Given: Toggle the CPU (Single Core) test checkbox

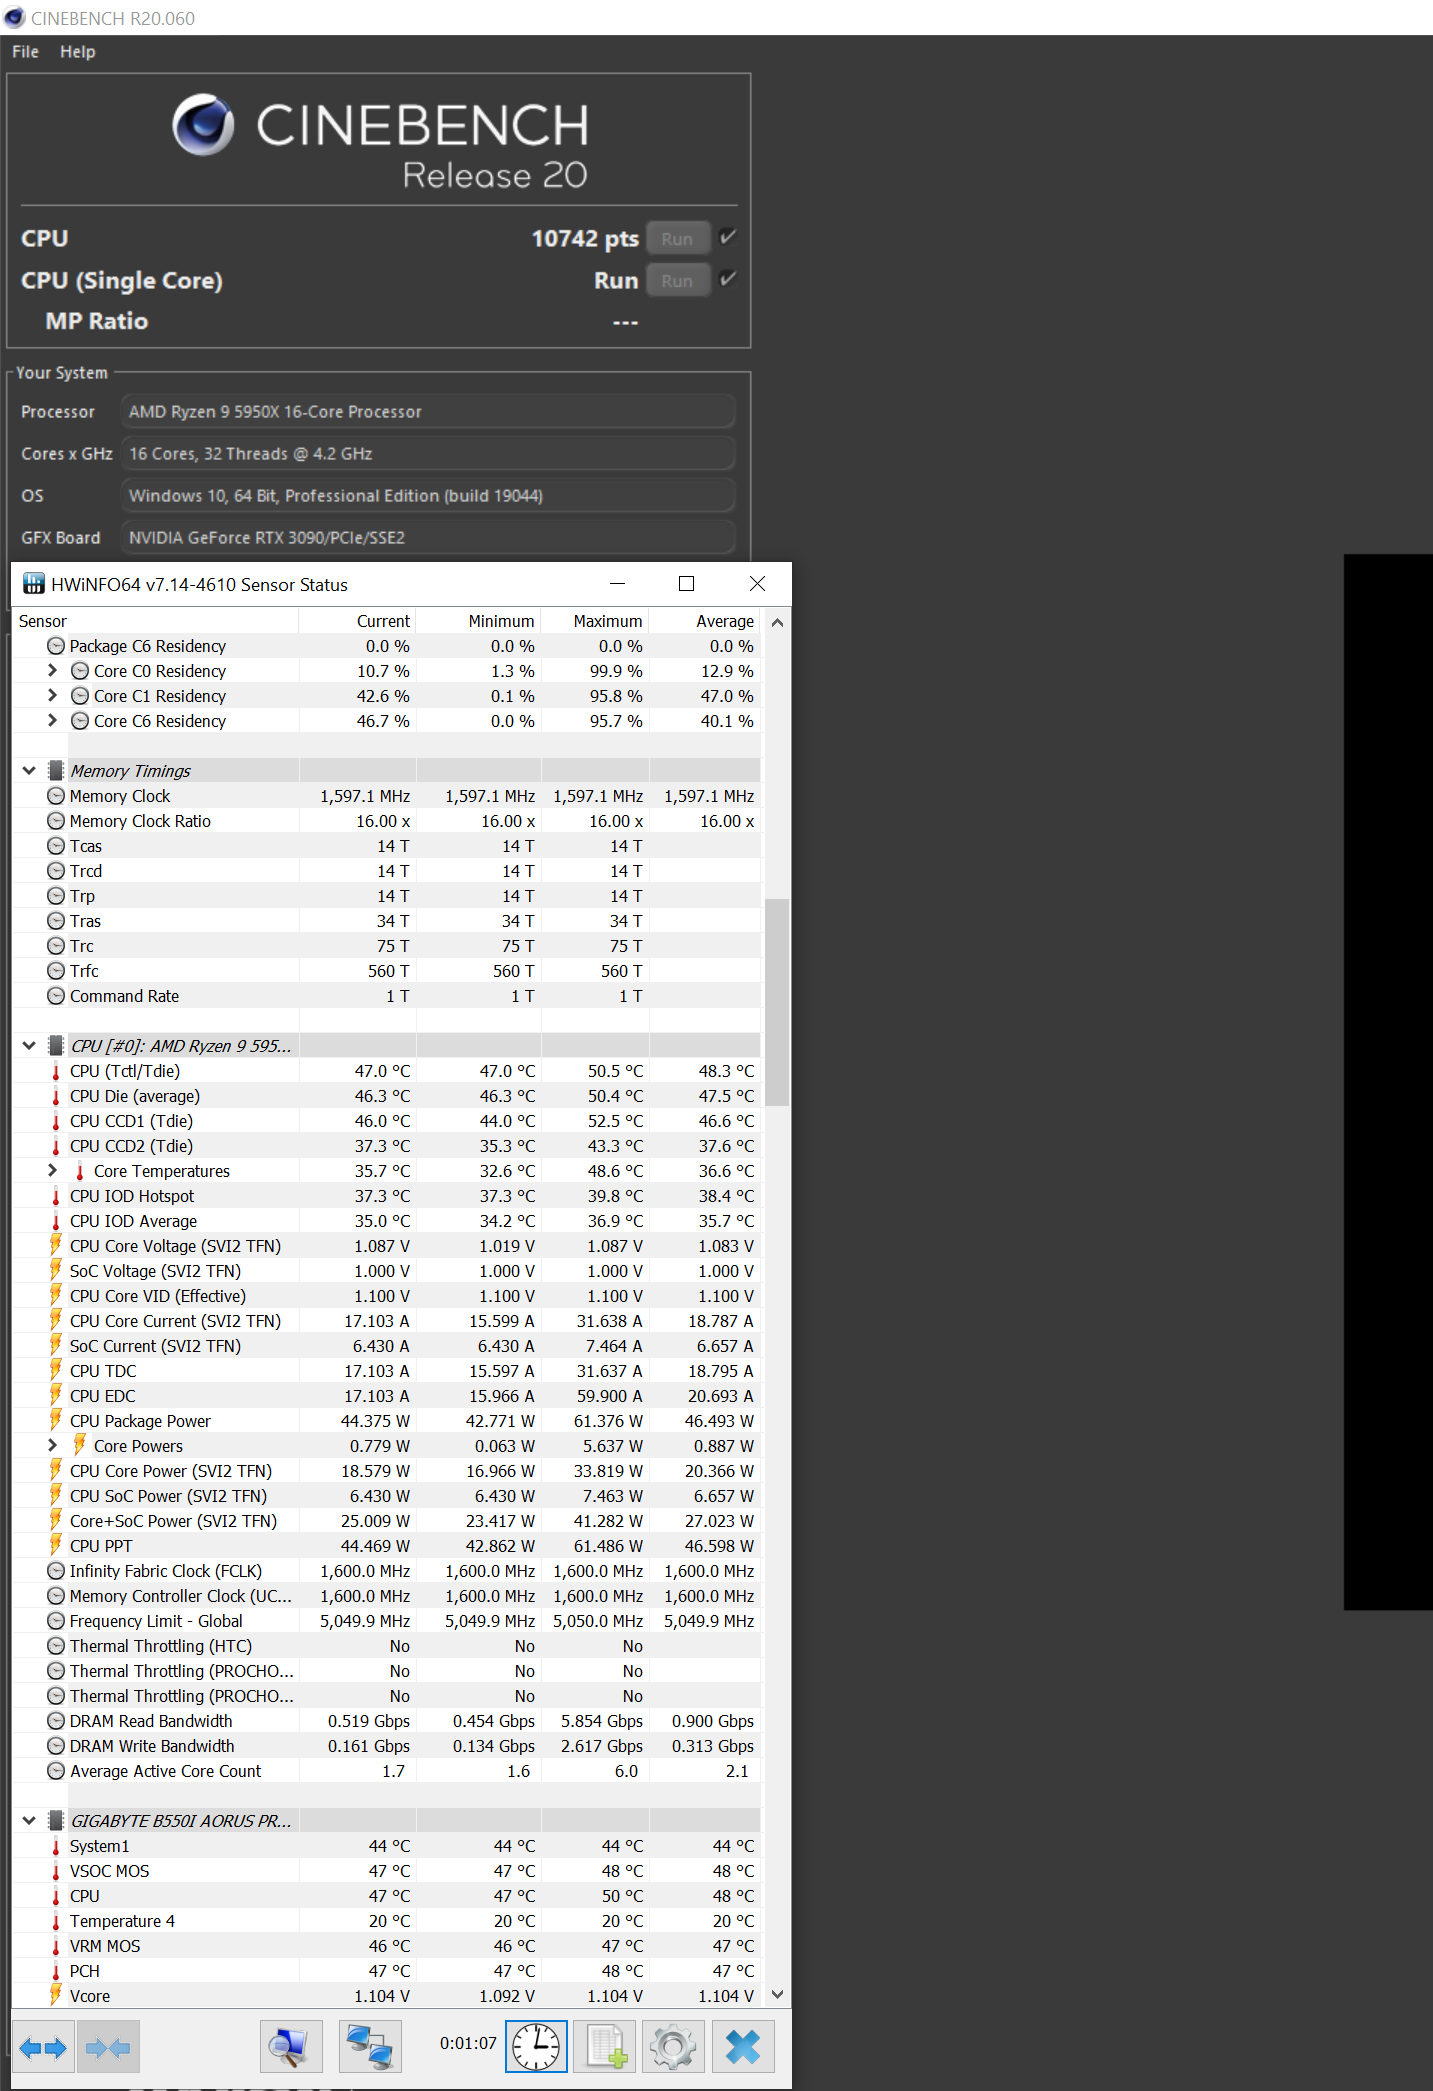Looking at the screenshot, I should [x=728, y=279].
